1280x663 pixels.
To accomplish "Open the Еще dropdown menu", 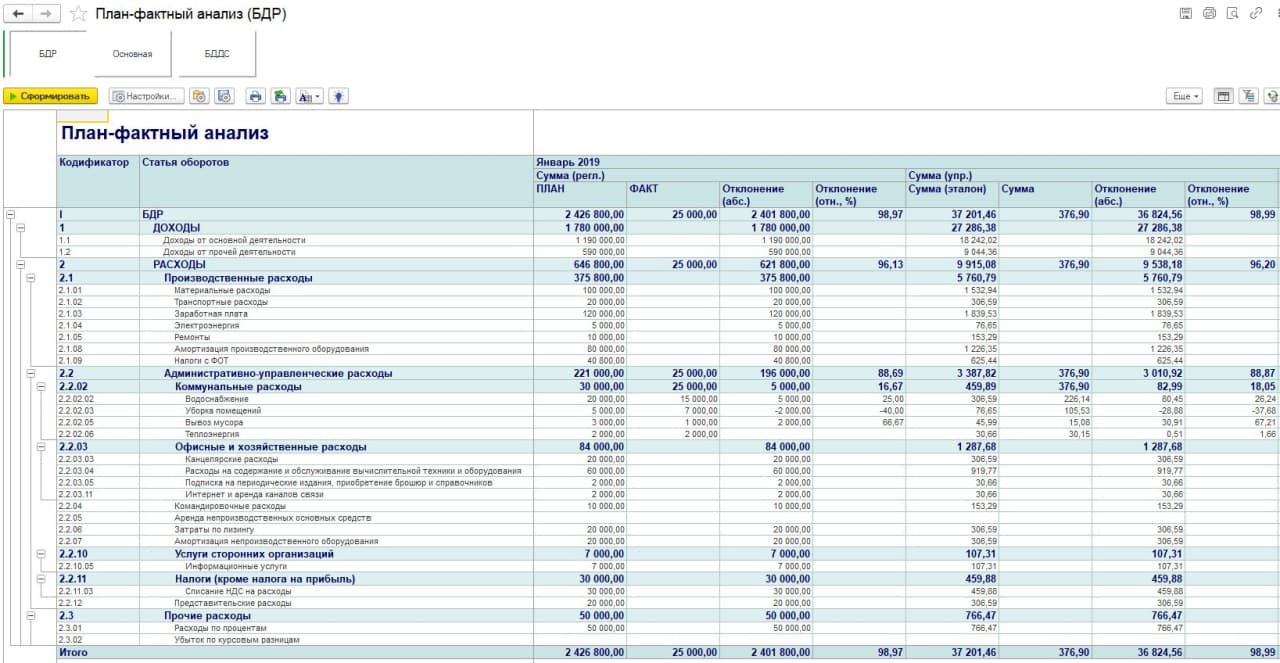I will [1184, 96].
